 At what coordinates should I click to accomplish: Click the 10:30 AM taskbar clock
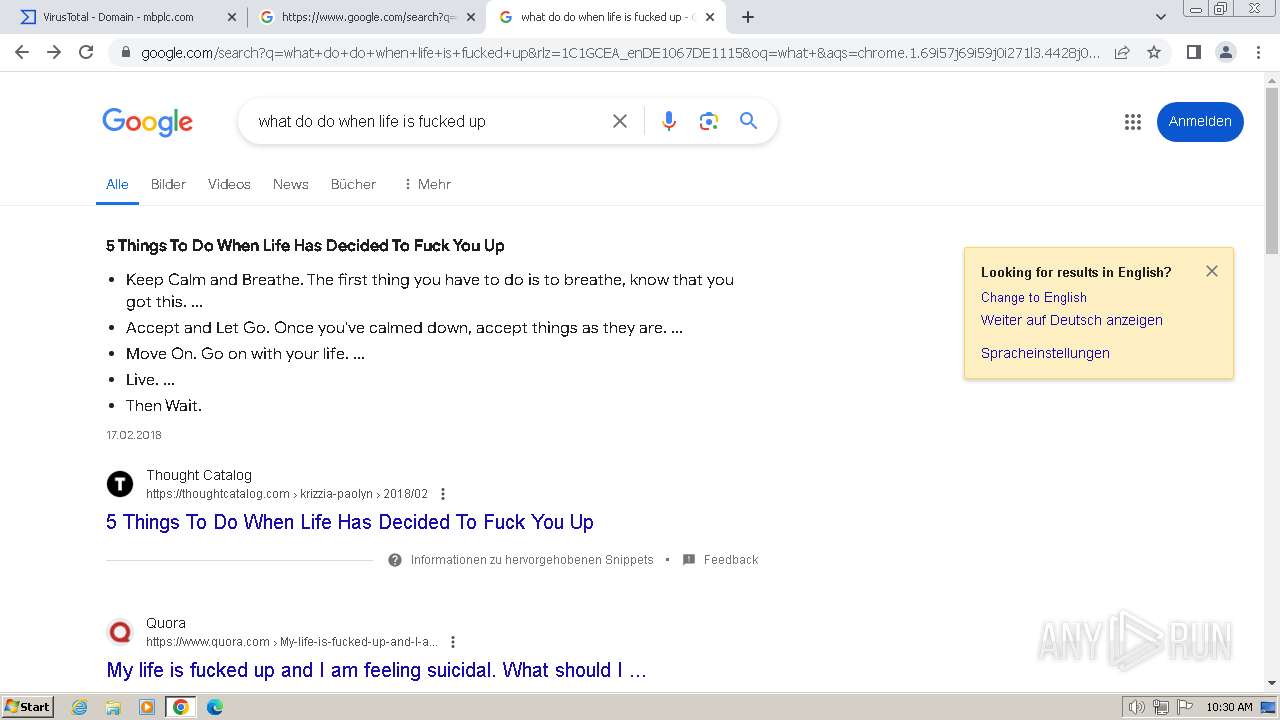(1229, 707)
